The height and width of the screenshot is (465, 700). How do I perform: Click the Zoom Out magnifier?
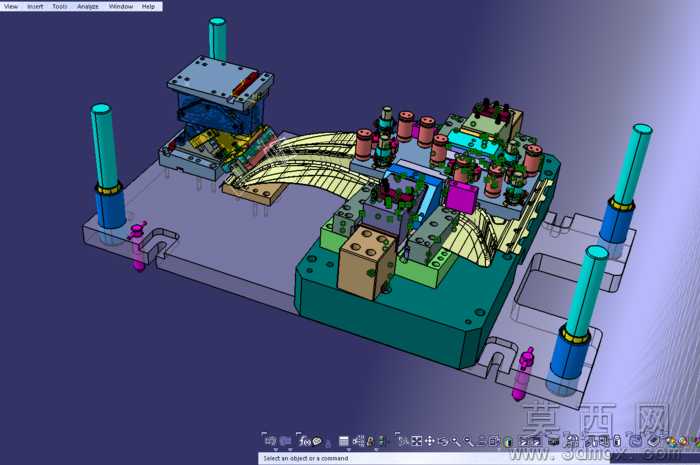tap(469, 441)
